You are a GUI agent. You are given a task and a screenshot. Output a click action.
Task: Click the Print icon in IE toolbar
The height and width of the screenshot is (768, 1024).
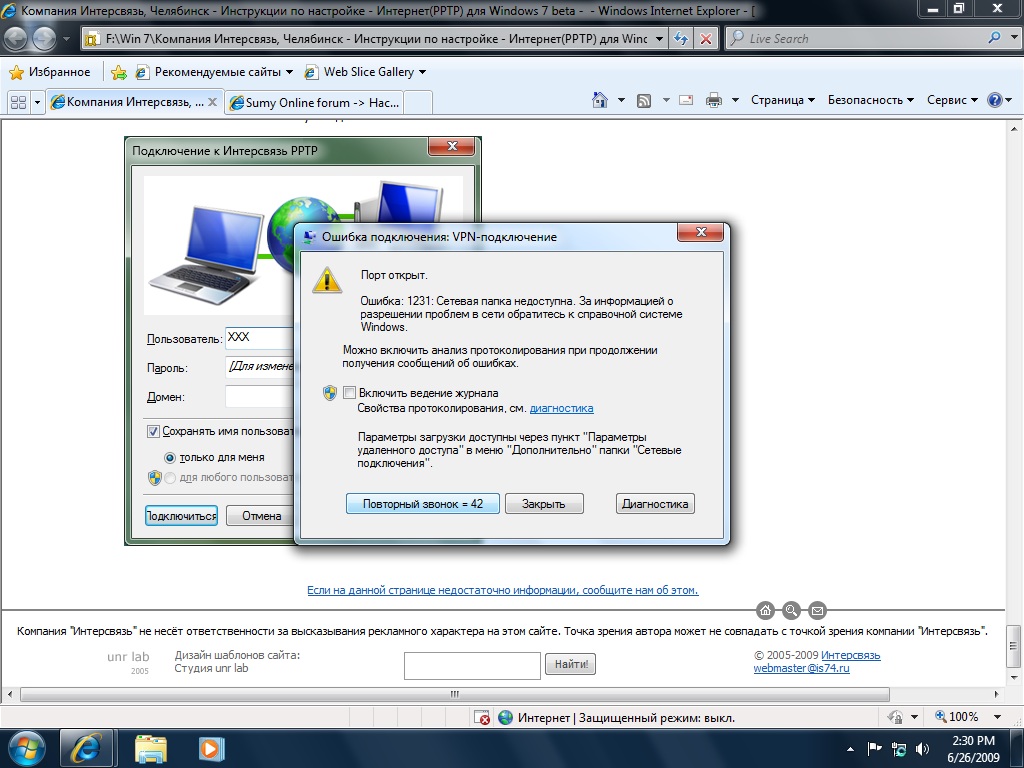pos(714,100)
